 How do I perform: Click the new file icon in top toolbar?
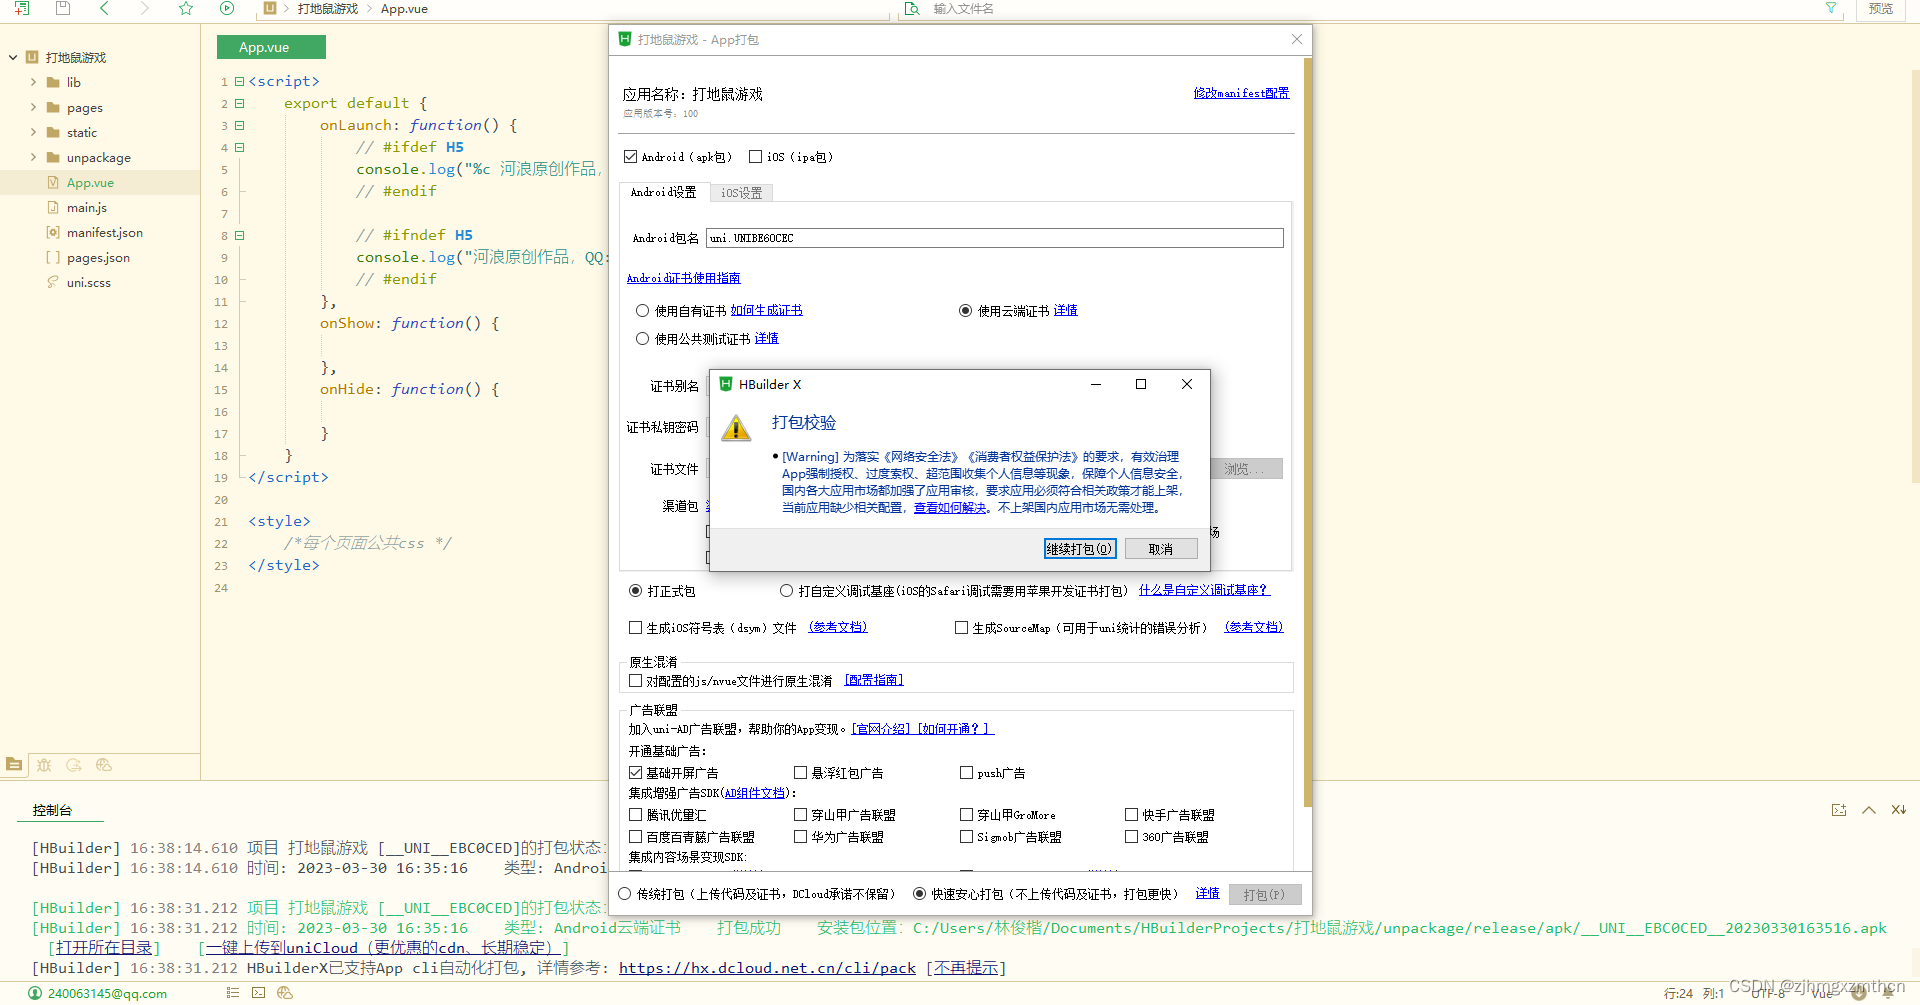(22, 8)
